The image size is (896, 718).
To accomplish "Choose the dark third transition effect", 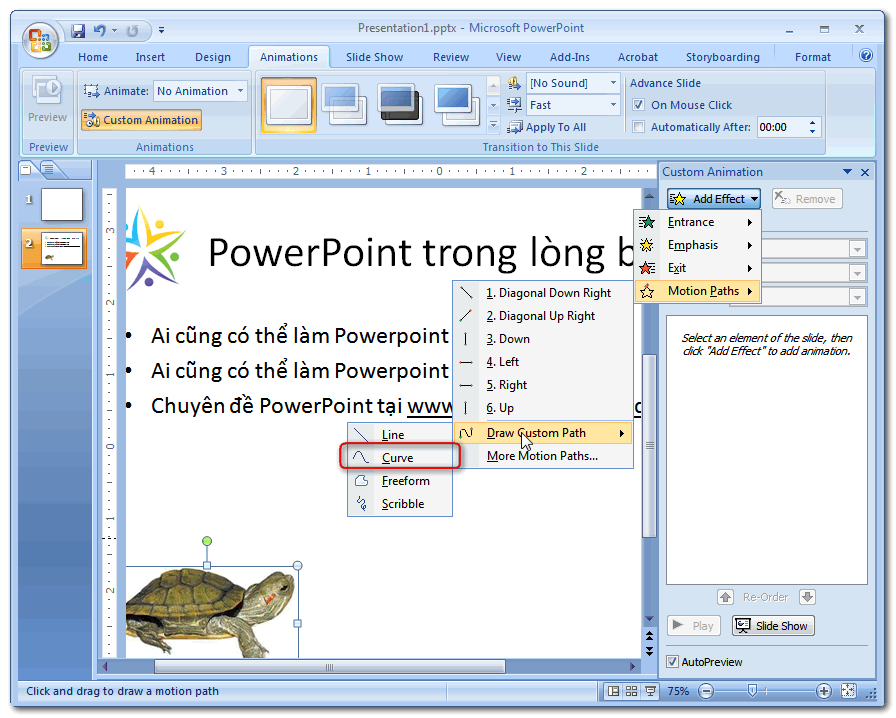I will (x=401, y=104).
